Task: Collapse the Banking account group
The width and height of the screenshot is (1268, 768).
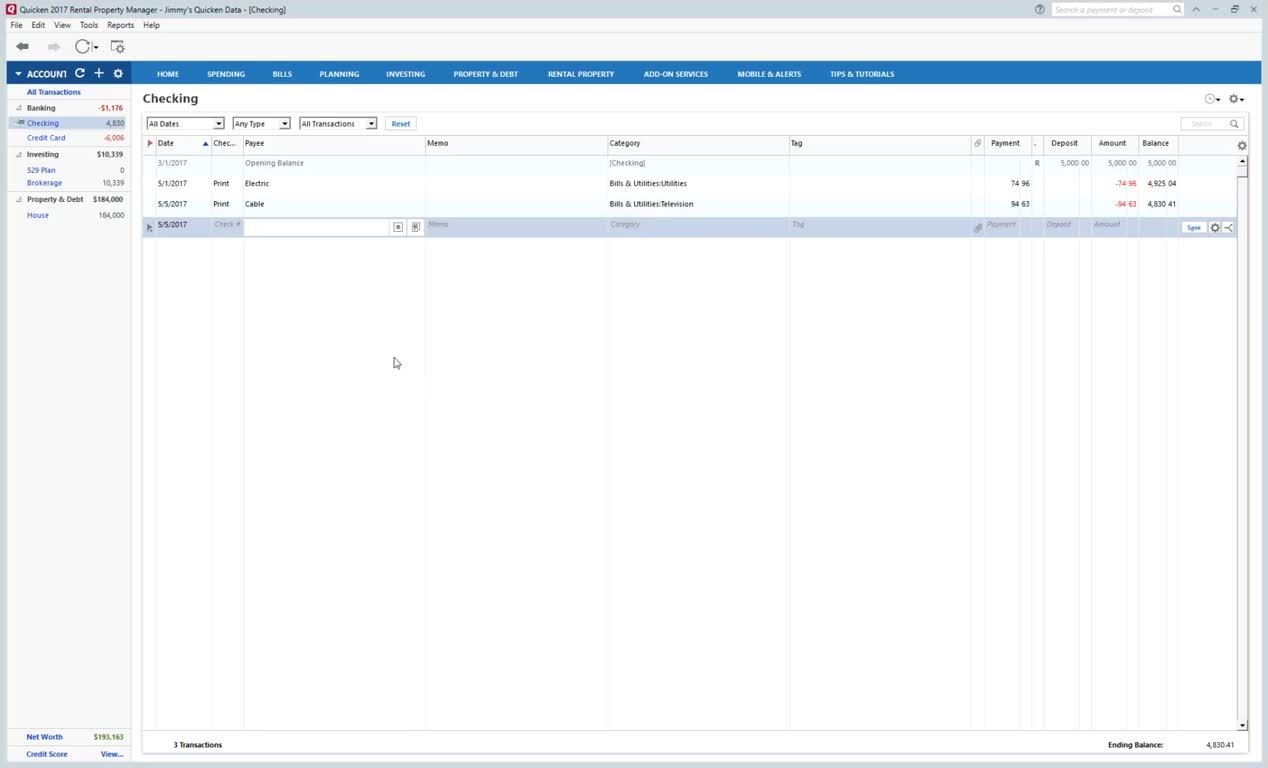Action: 18,108
